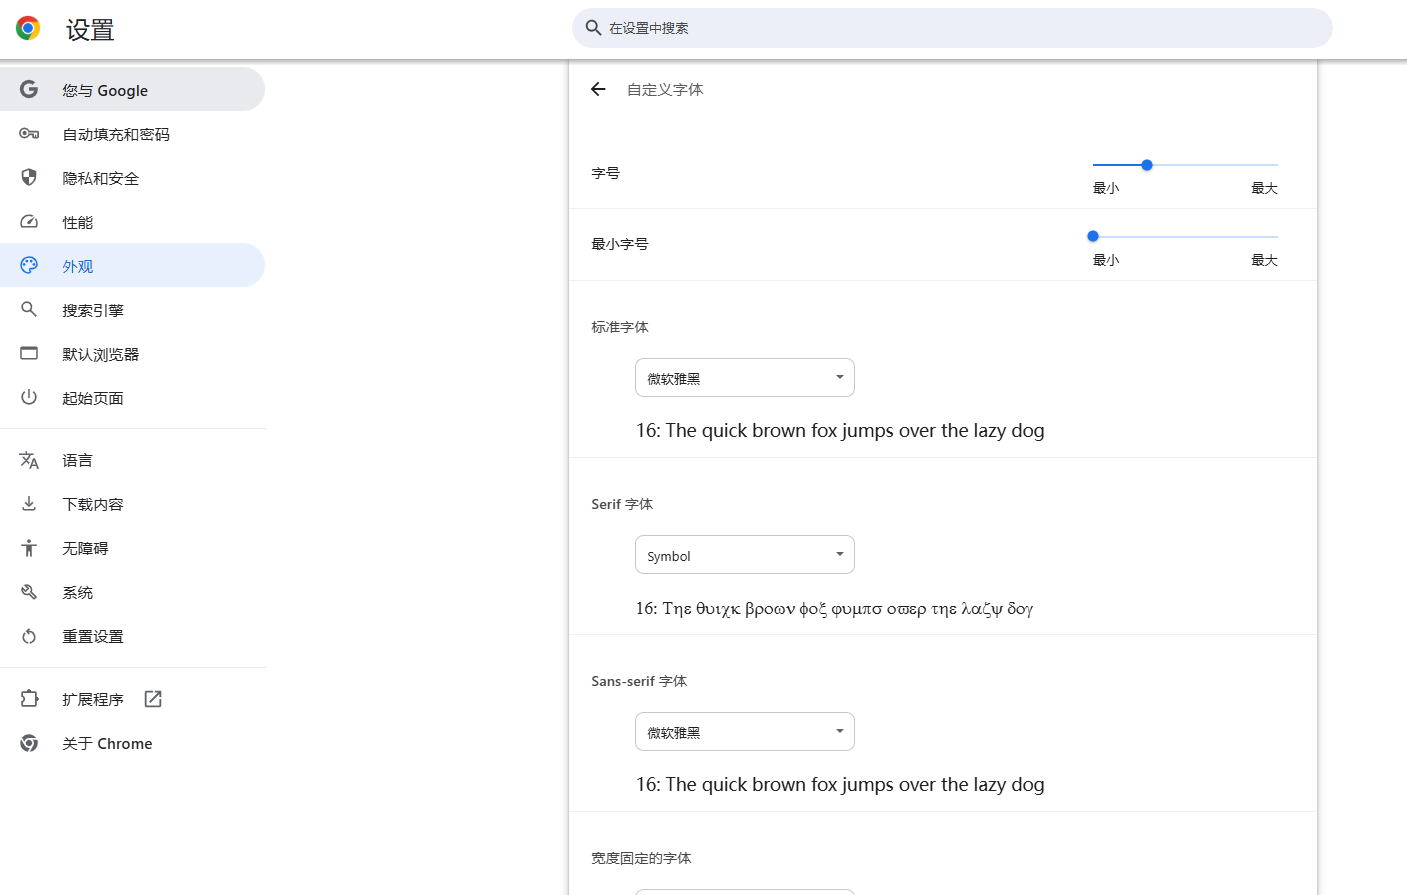Open 关于 Chrome page
The image size is (1407, 895).
[132, 743]
